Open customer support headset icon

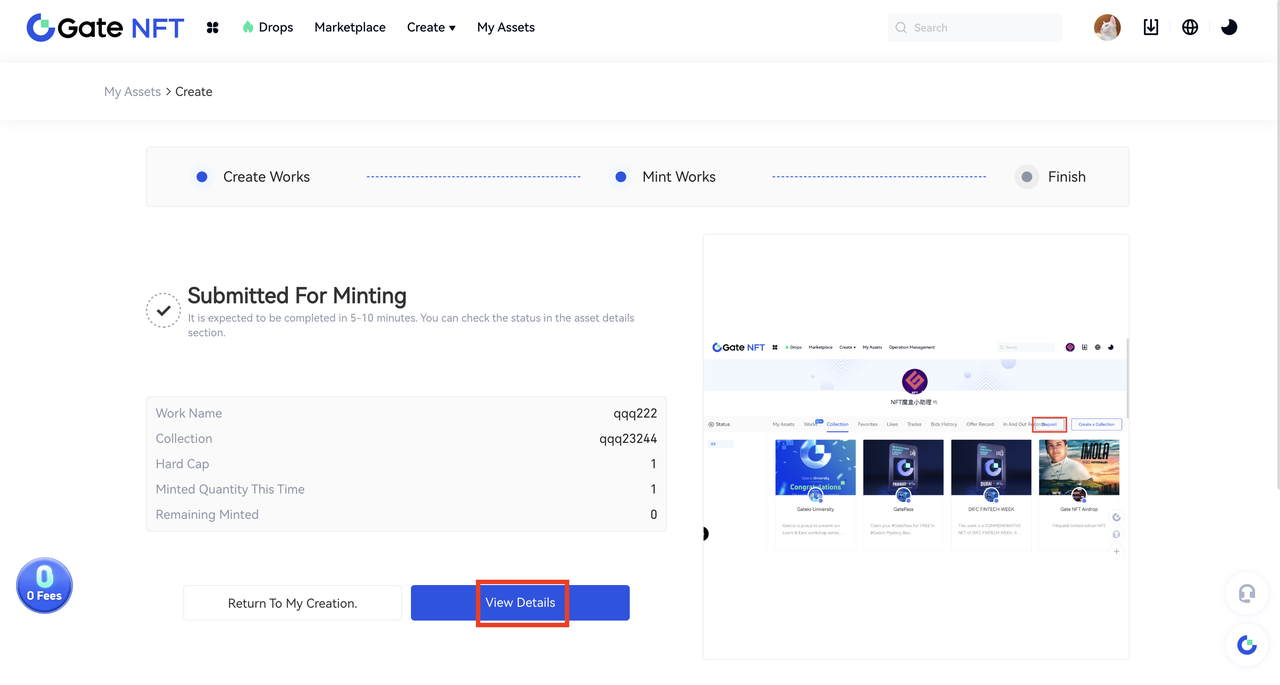(x=1246, y=594)
